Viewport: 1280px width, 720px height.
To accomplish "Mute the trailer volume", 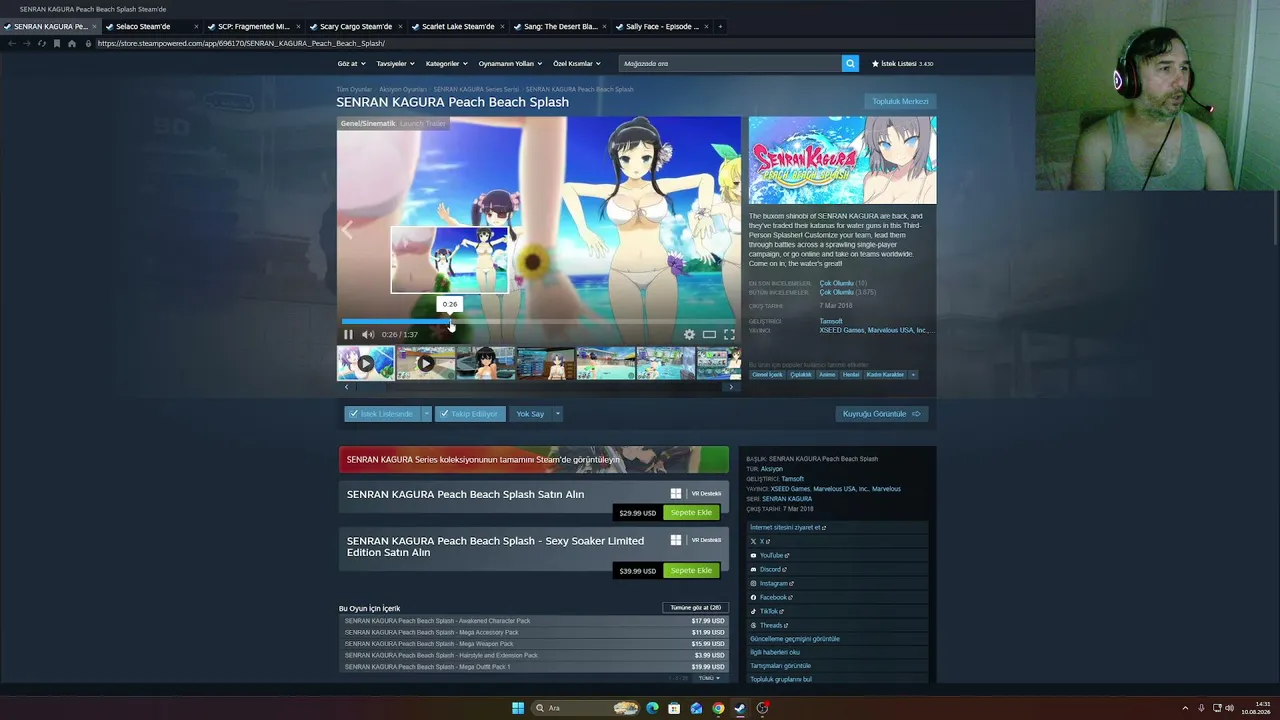I will tap(368, 335).
